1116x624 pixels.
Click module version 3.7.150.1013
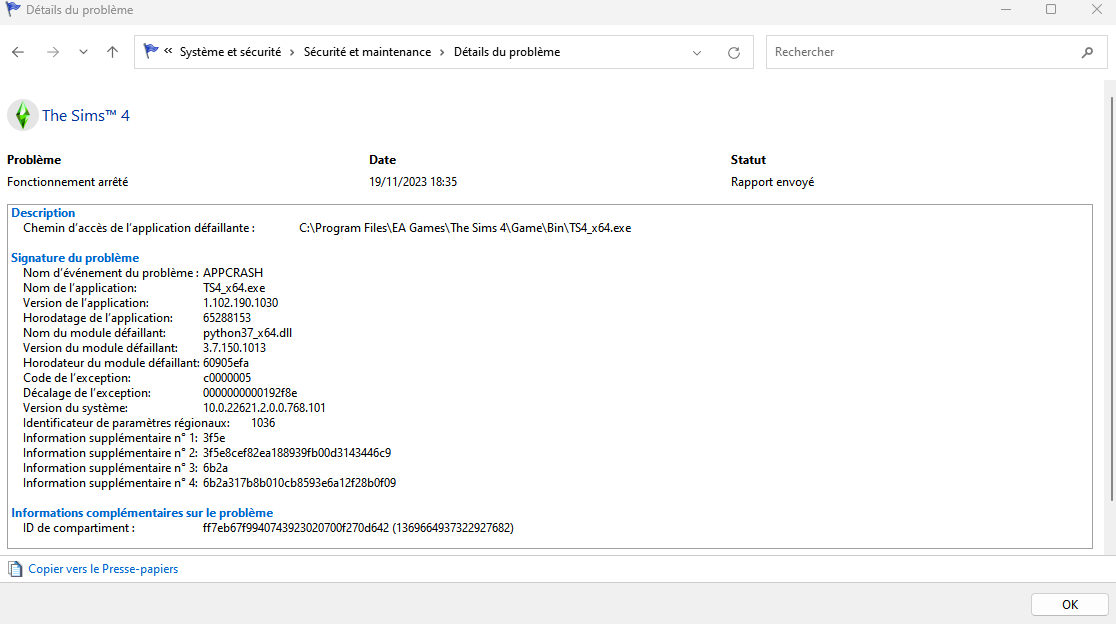point(234,348)
